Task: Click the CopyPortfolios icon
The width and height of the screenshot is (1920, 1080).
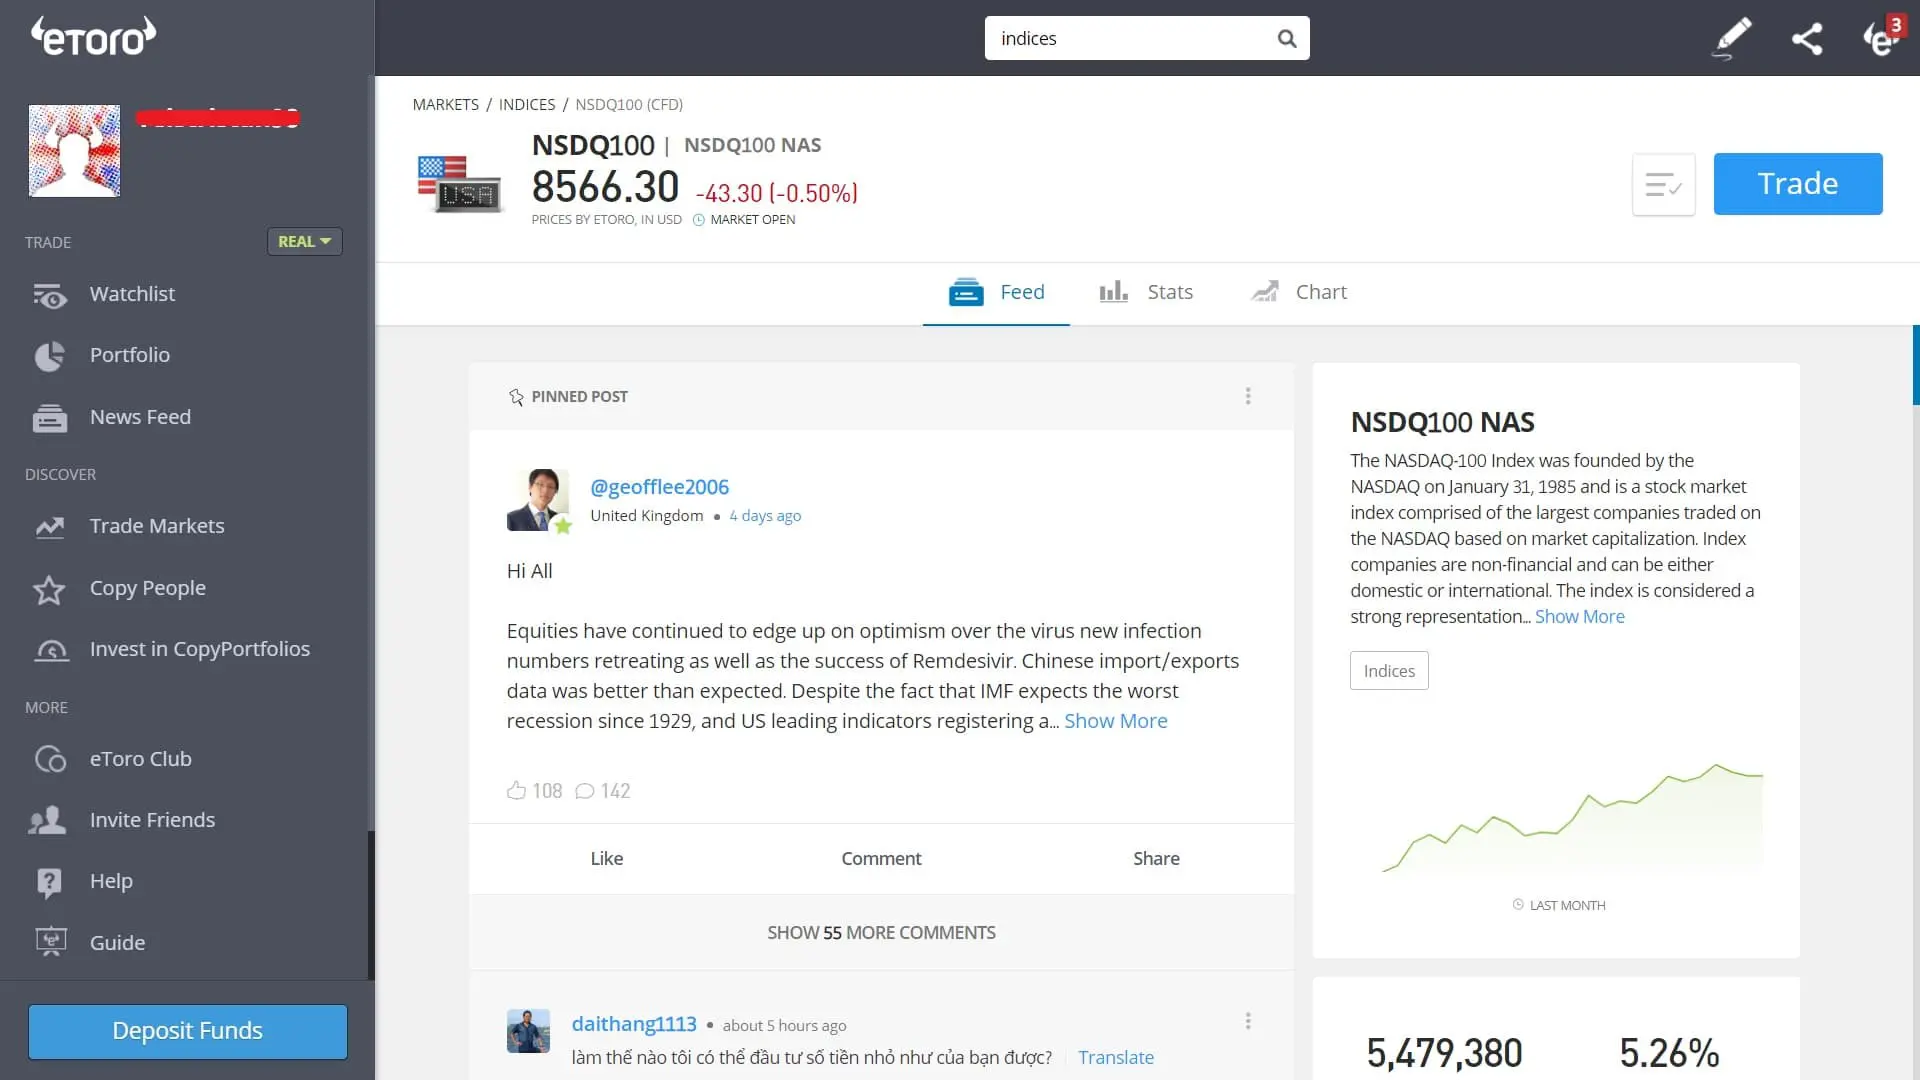Action: pyautogui.click(x=51, y=651)
